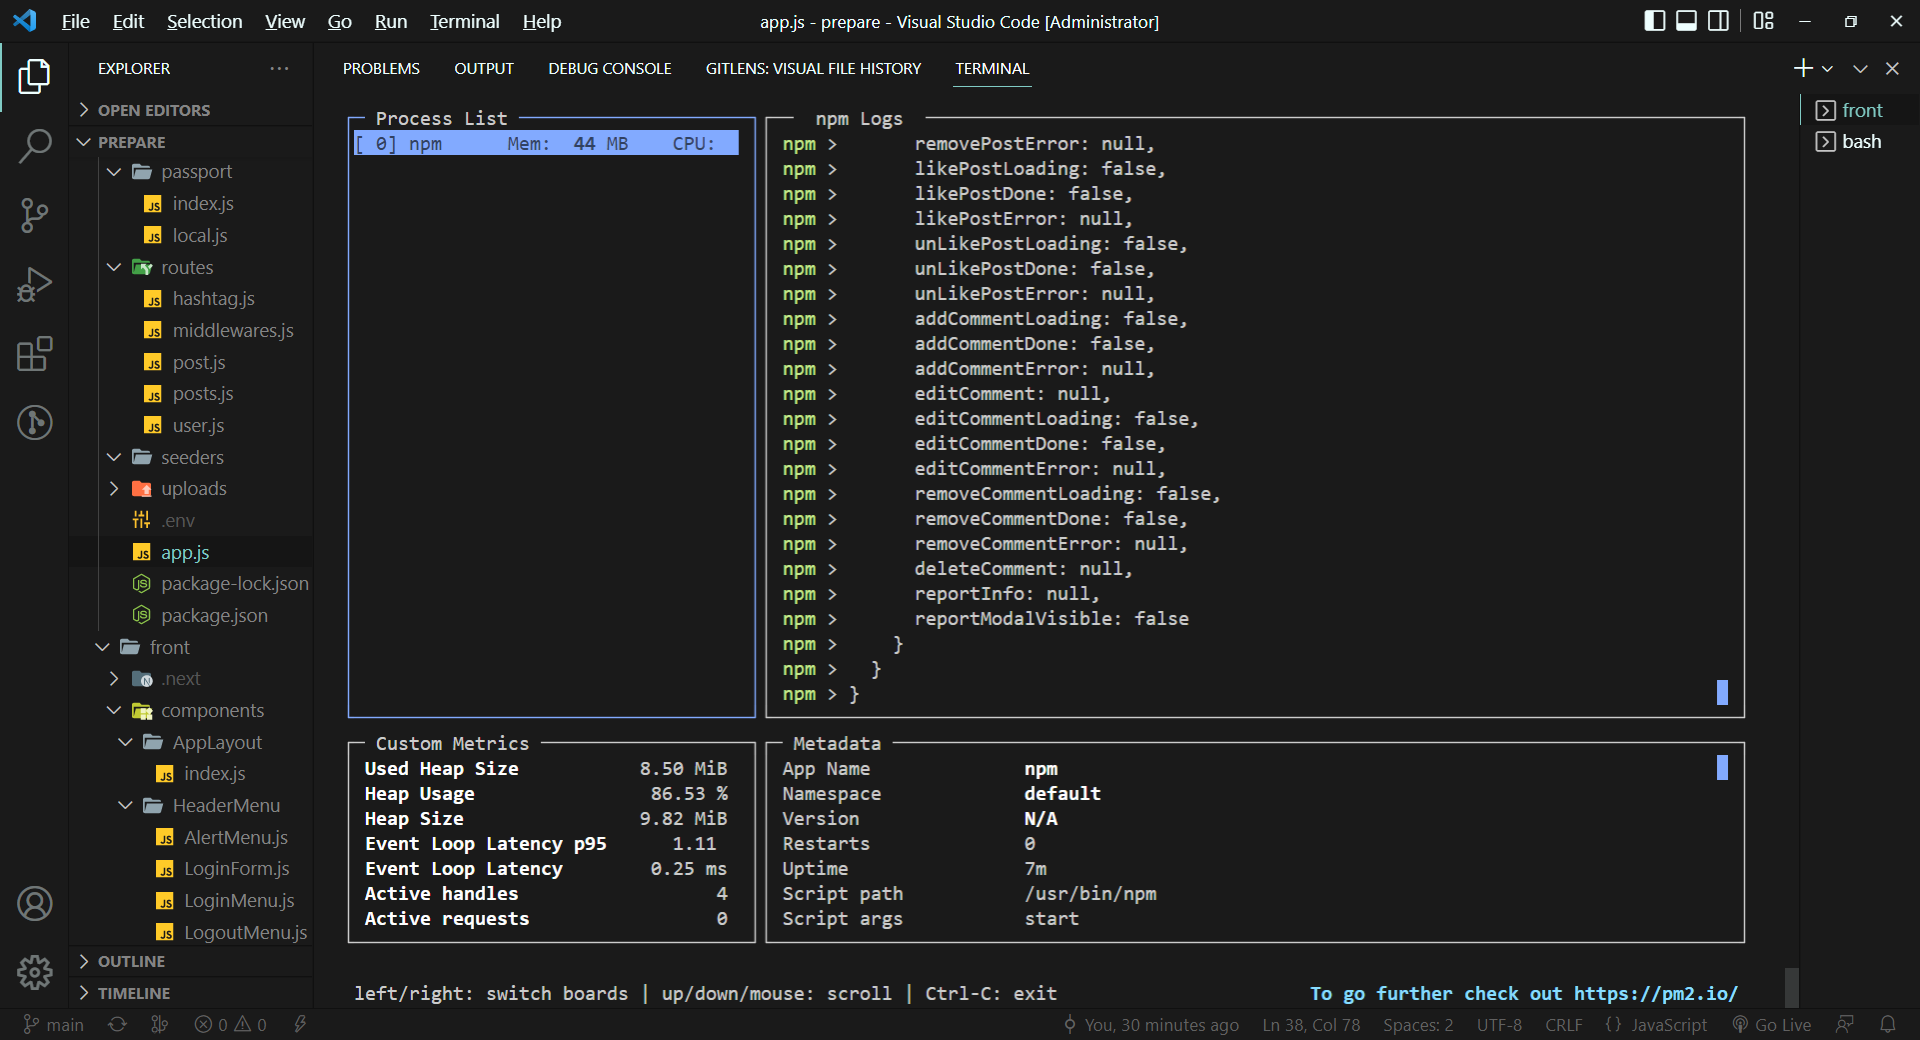This screenshot has height=1040, width=1920.
Task: Close the terminal panel
Action: coord(1892,69)
